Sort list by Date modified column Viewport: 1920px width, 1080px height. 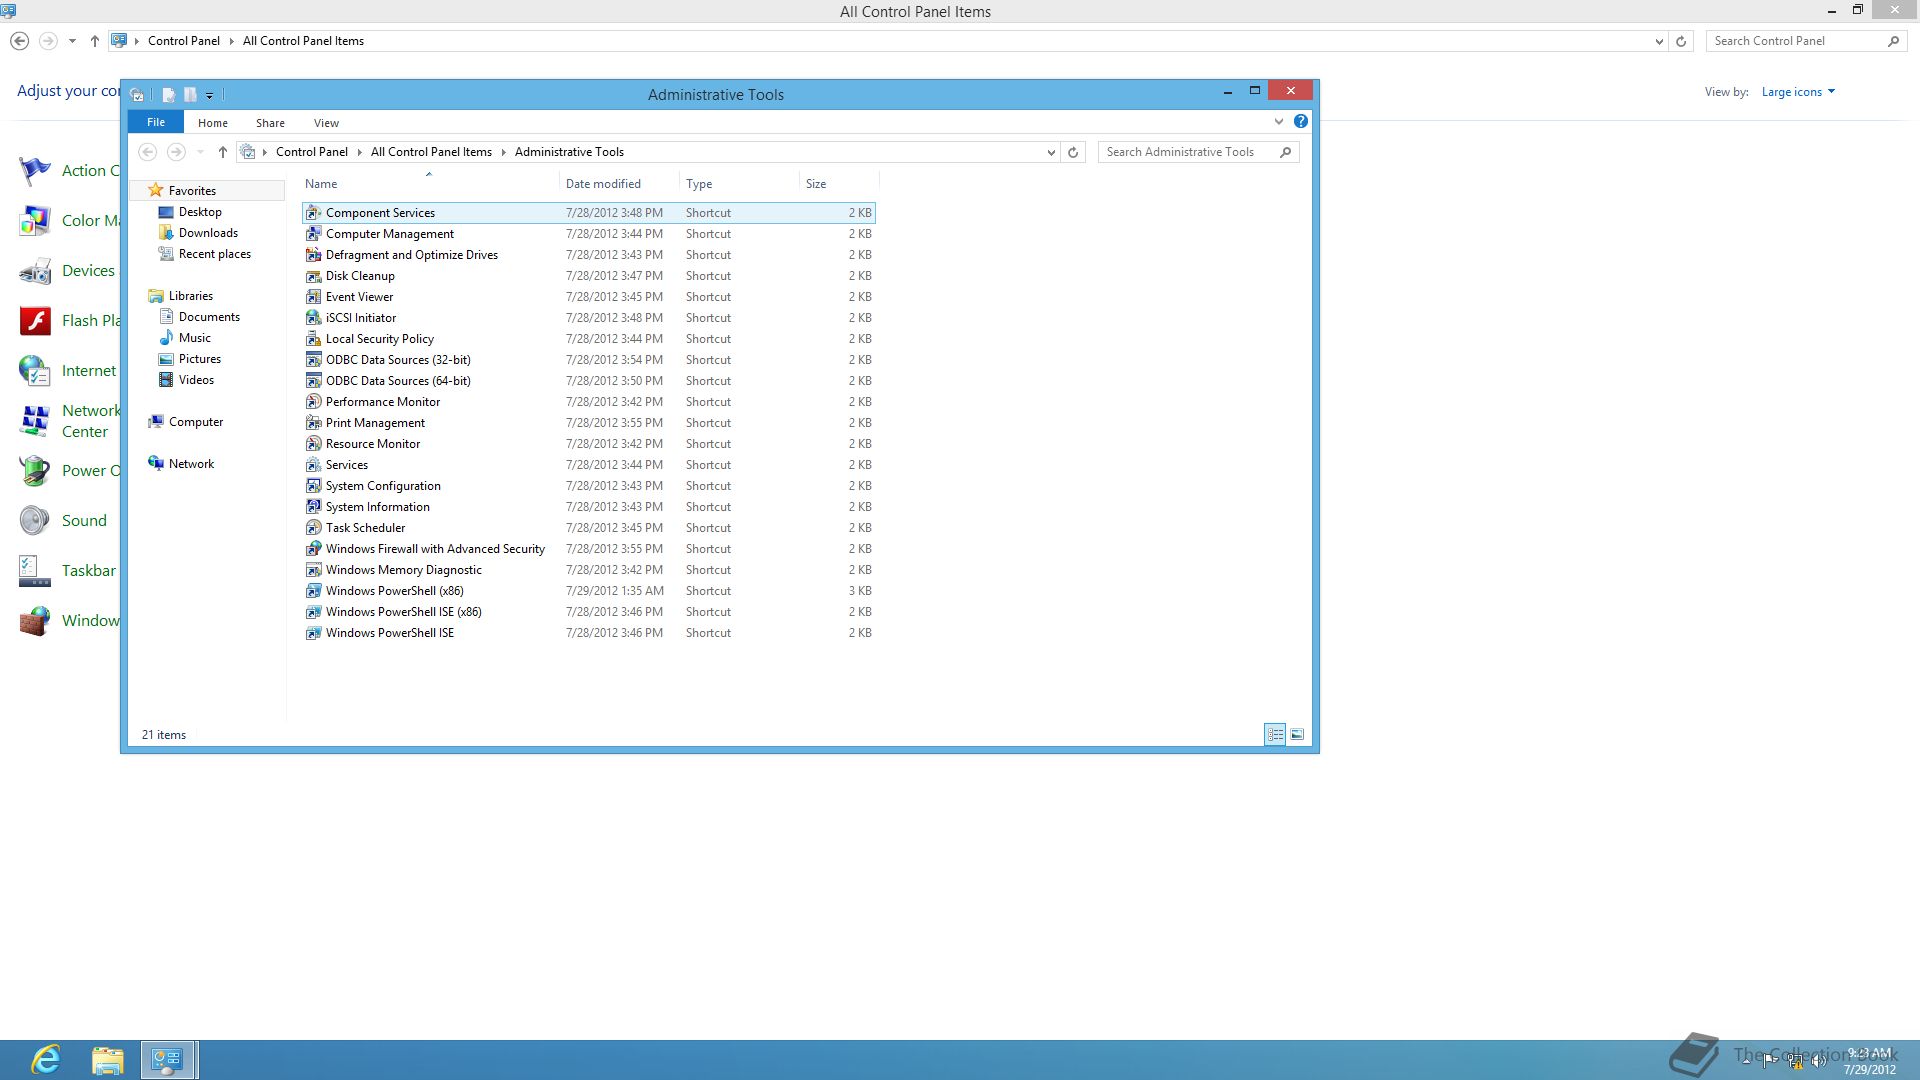[x=603, y=184]
